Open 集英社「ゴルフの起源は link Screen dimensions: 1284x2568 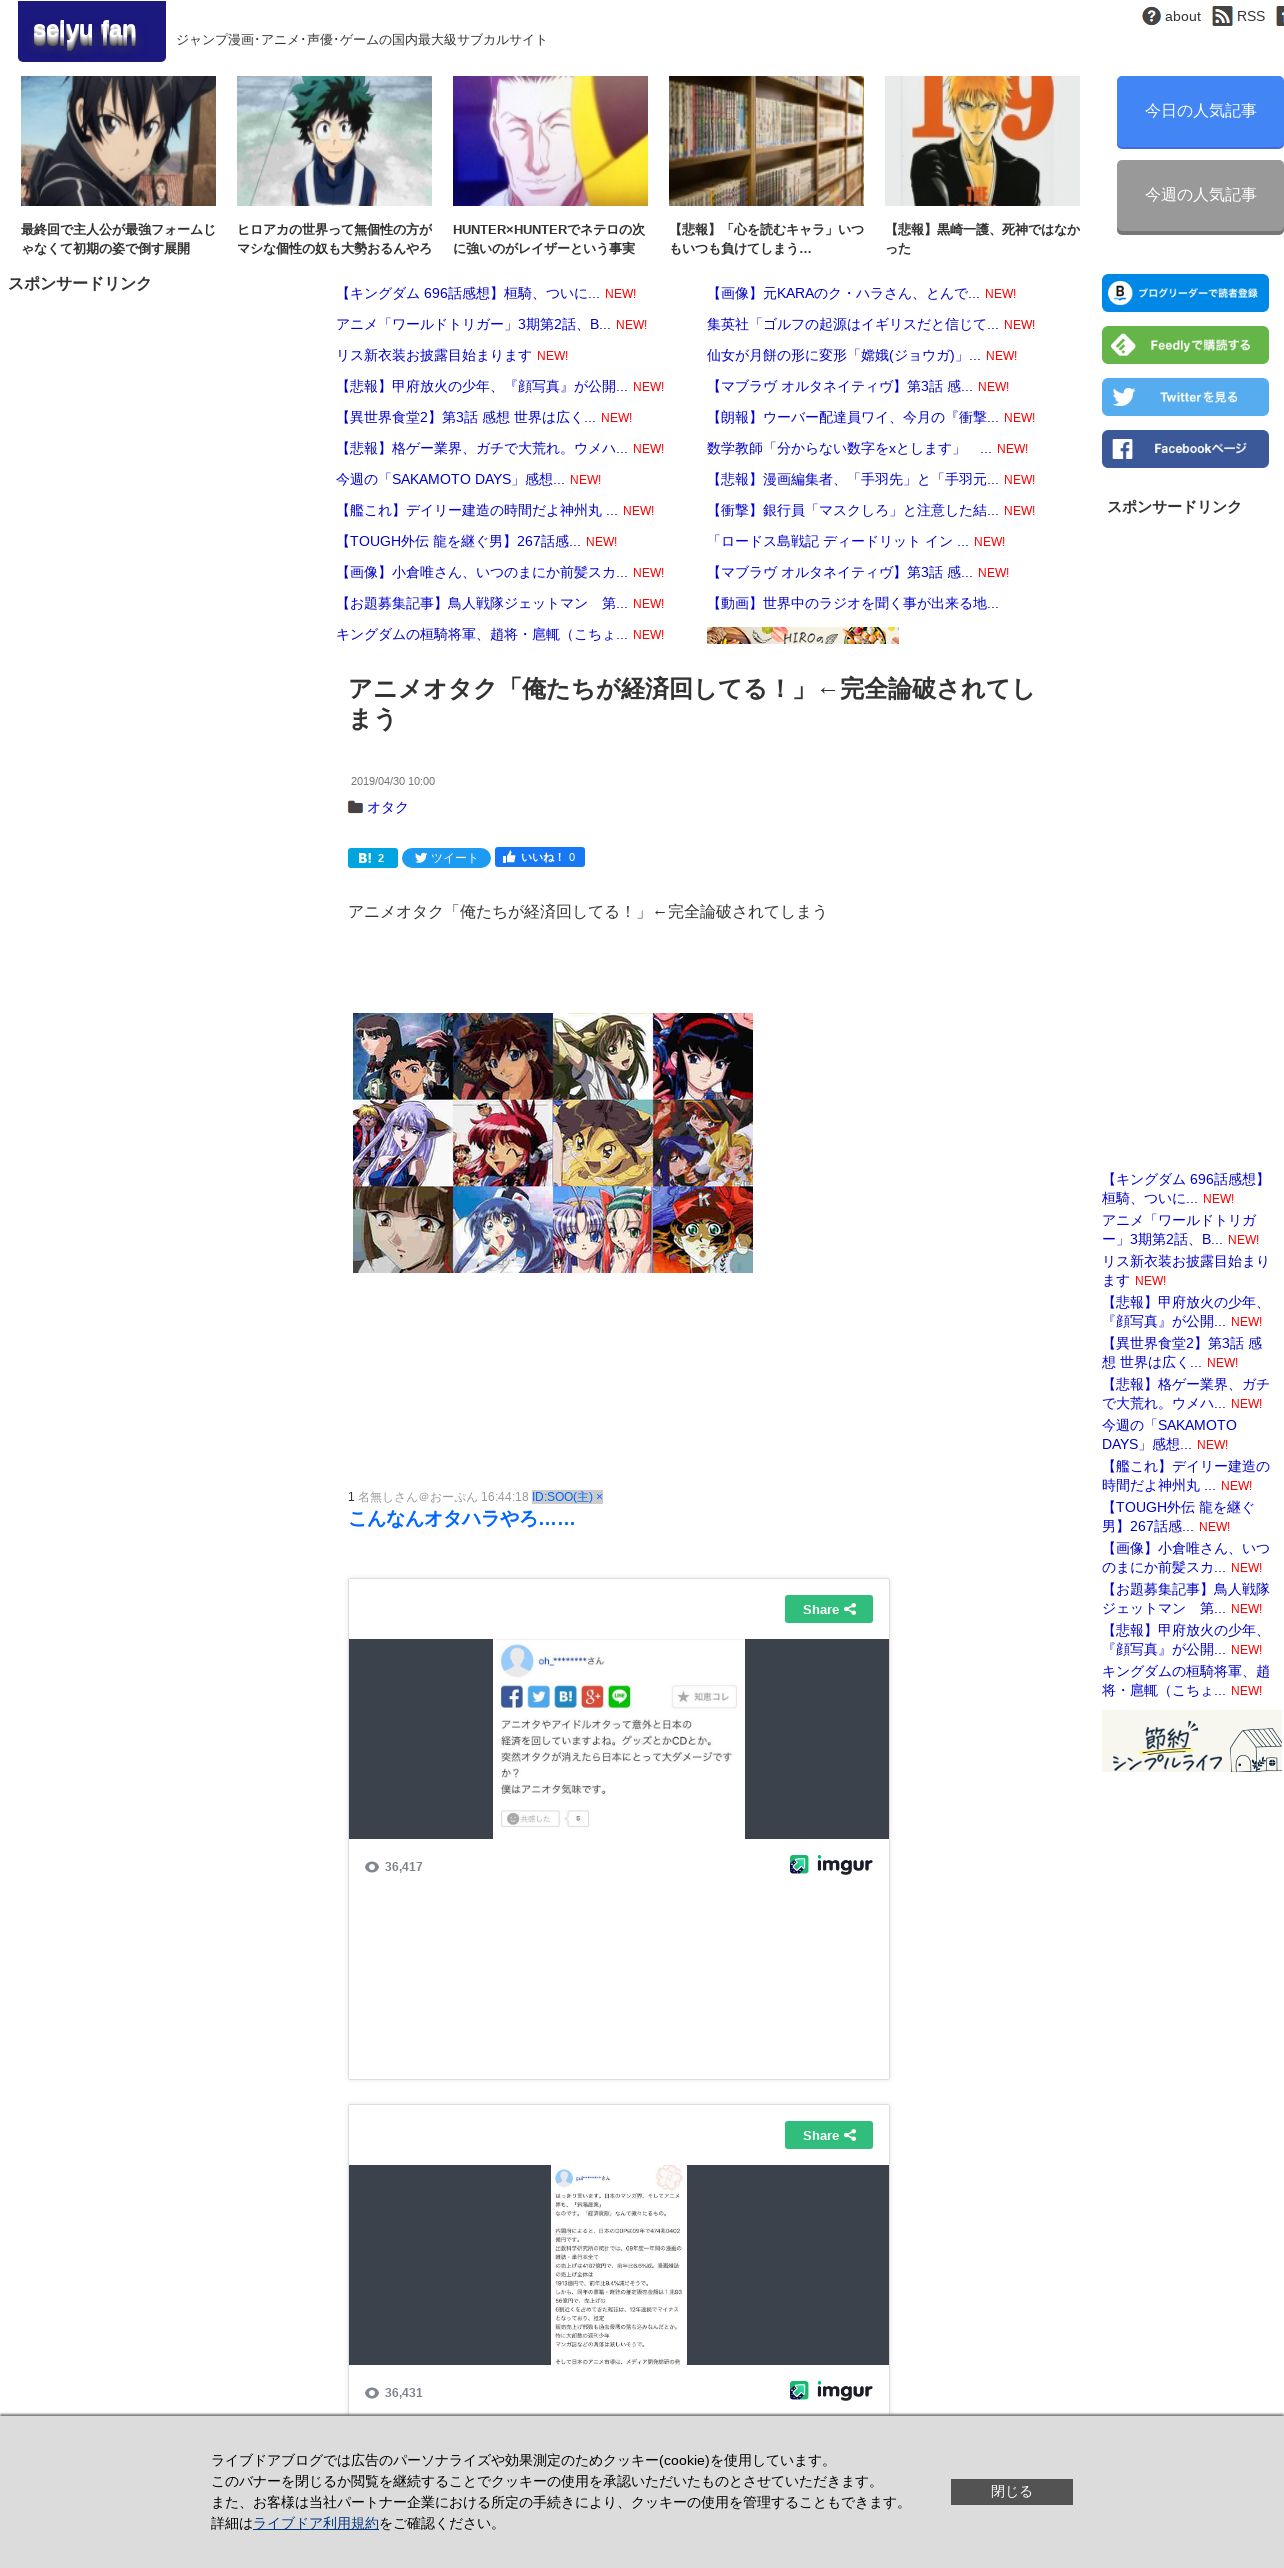(x=853, y=324)
